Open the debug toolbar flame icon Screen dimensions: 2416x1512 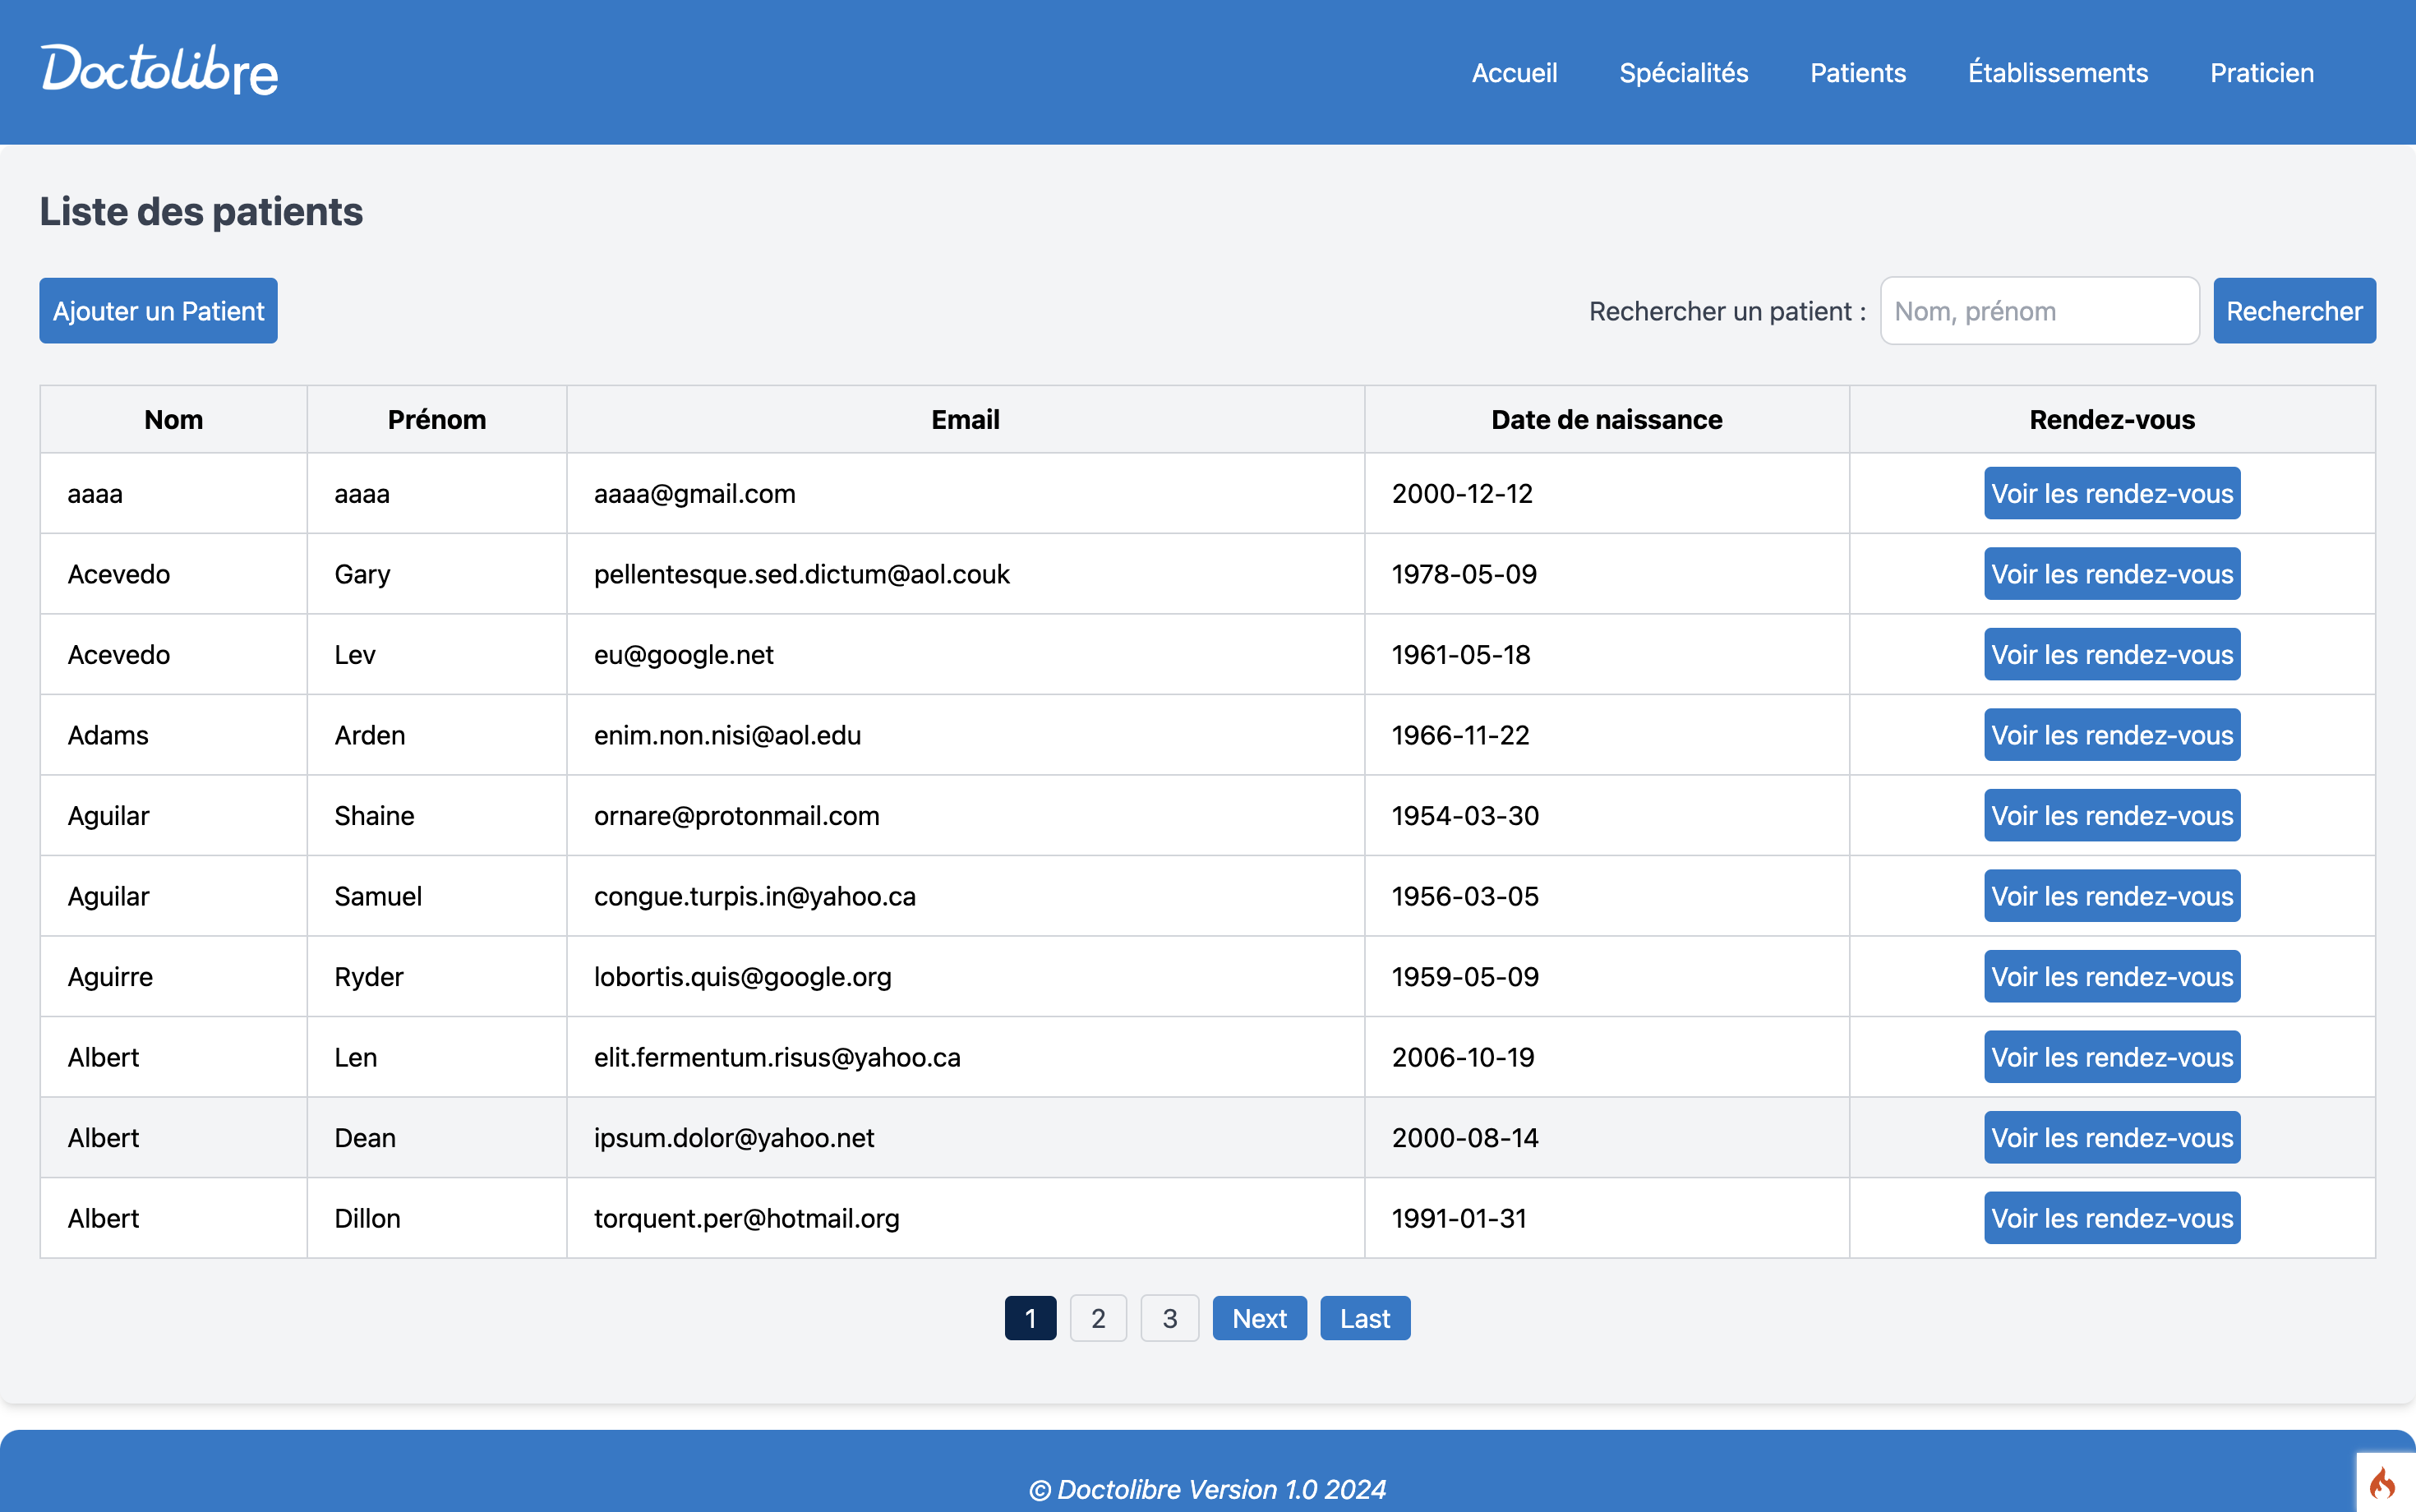(x=2384, y=1484)
